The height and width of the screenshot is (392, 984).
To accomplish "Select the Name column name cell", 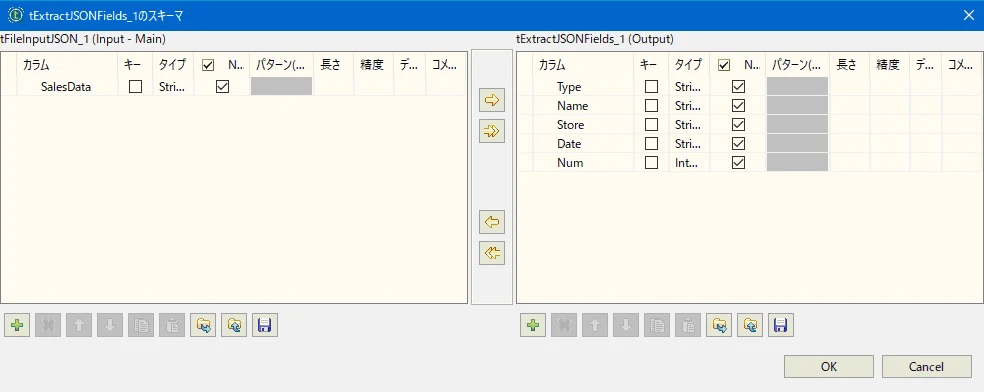I will coord(584,105).
